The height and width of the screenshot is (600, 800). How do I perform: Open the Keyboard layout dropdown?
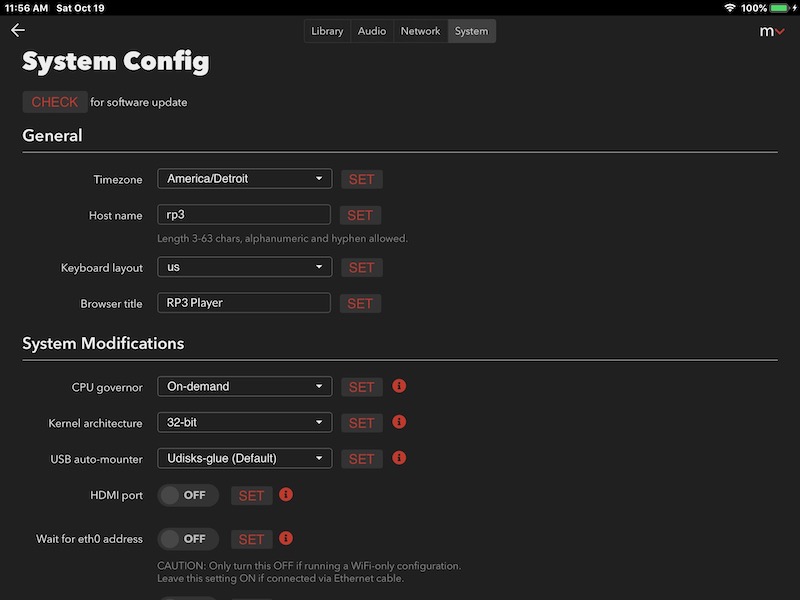coord(244,267)
